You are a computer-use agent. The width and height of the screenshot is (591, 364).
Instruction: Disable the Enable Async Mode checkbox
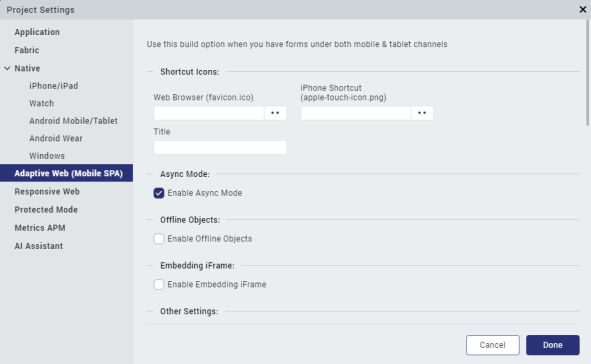point(159,193)
